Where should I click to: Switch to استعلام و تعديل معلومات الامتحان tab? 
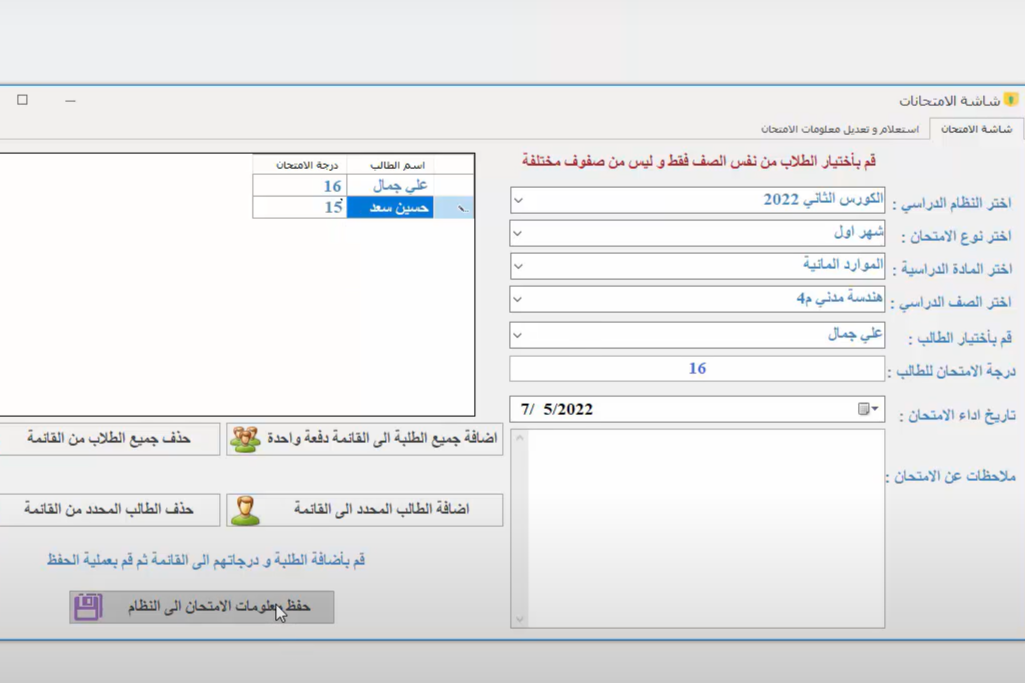pos(840,129)
